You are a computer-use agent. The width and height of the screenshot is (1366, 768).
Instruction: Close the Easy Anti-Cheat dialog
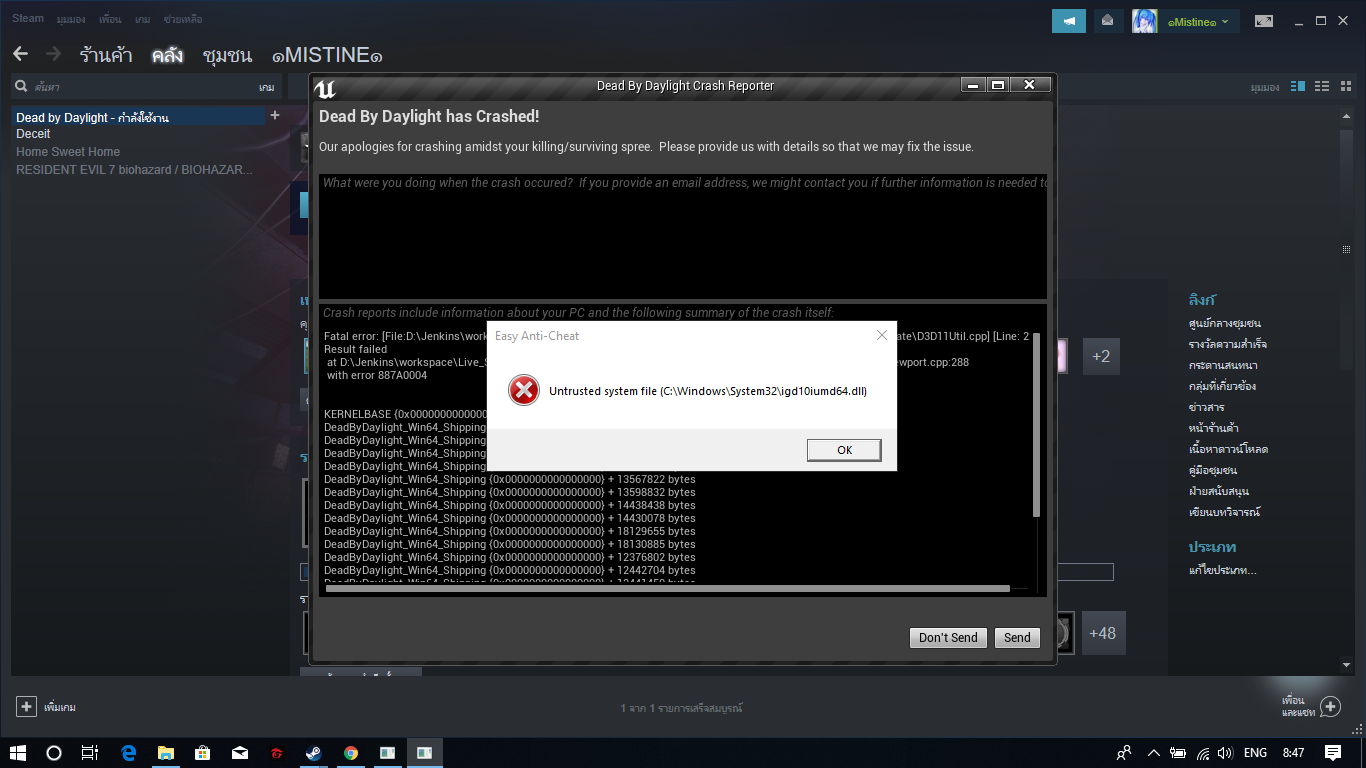(881, 336)
